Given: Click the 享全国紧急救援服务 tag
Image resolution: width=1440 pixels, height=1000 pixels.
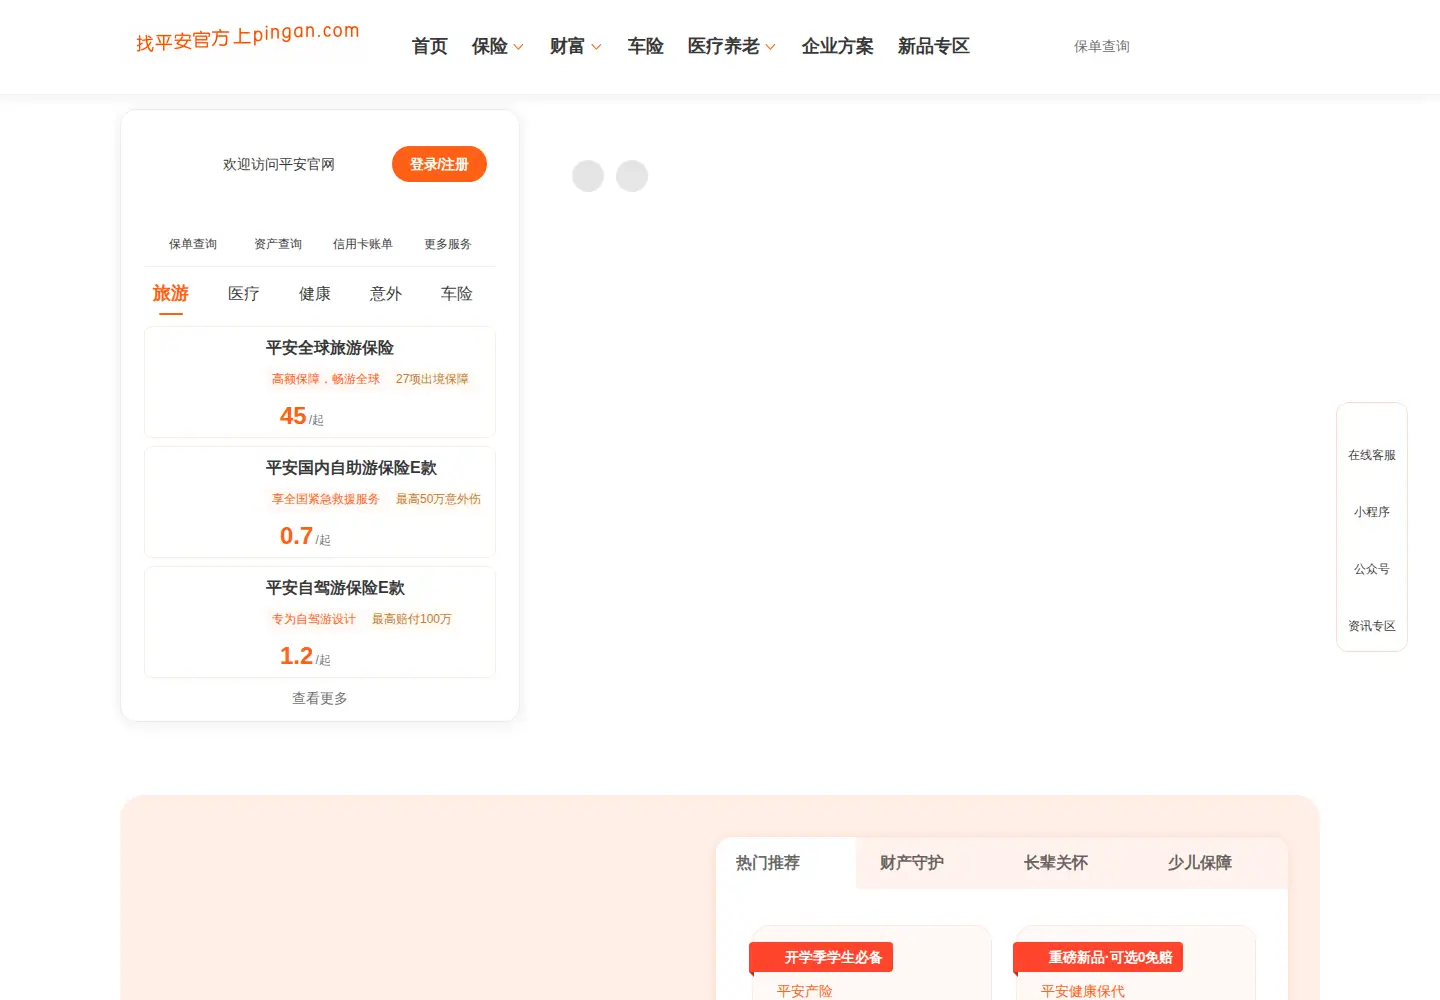Looking at the screenshot, I should [x=326, y=499].
